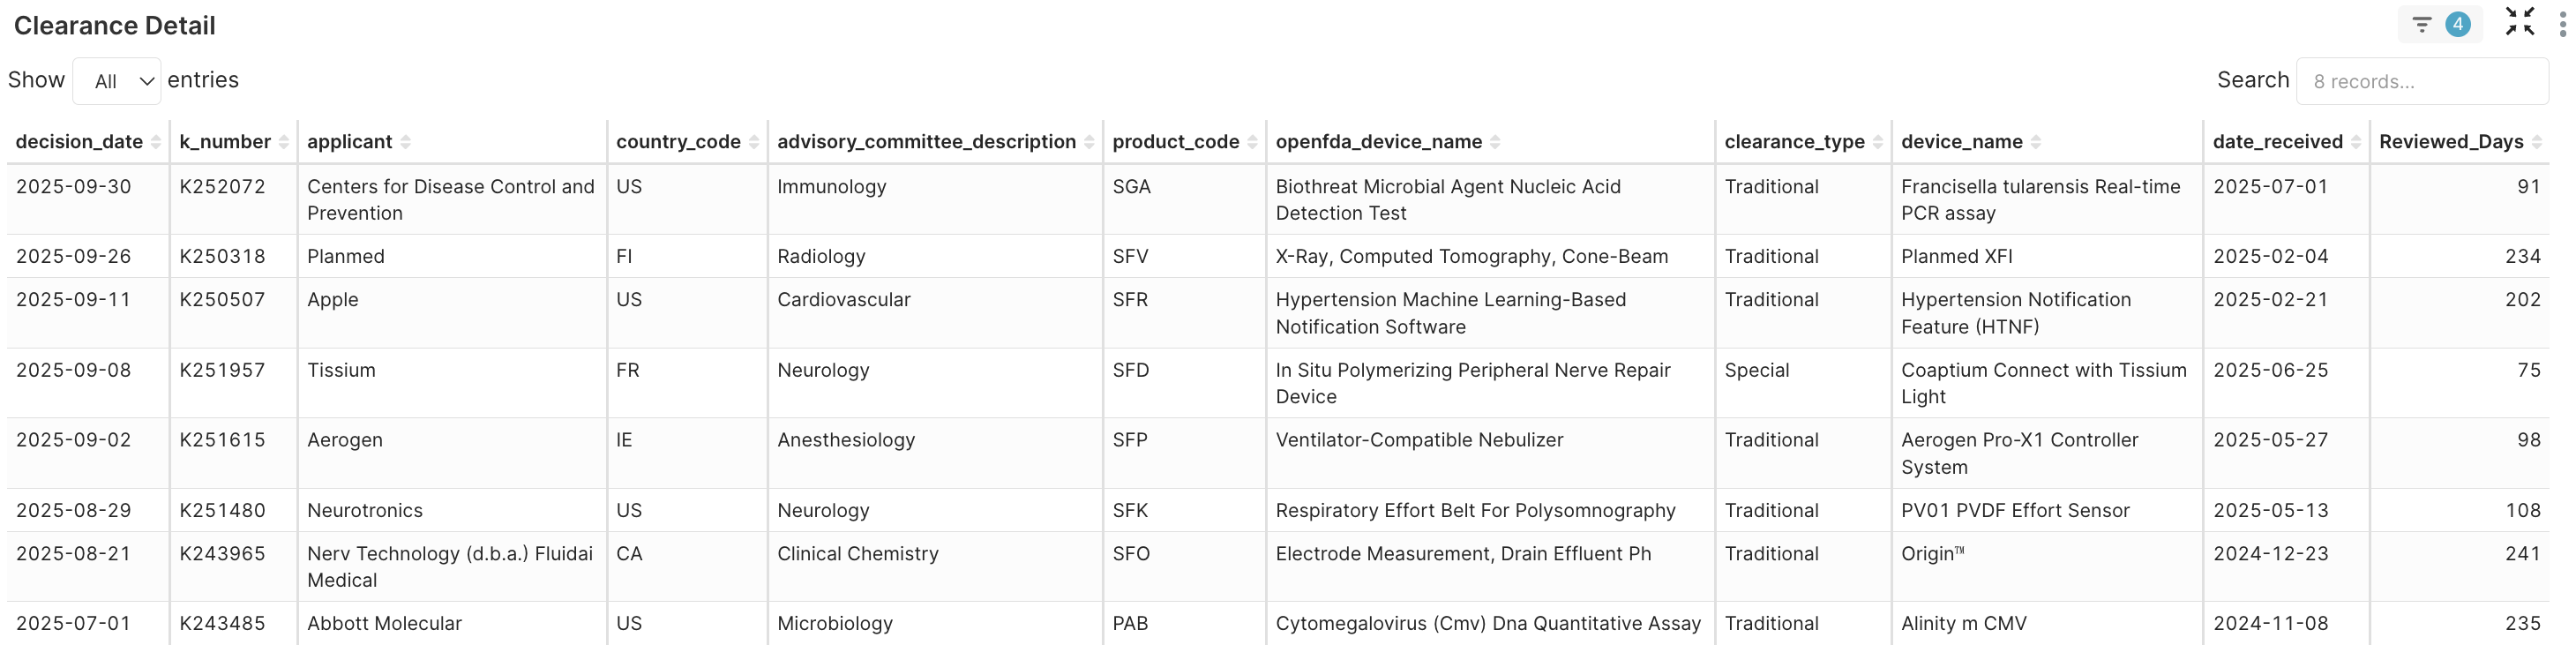Open the Show entries dropdown
Image resolution: width=2576 pixels, height=660 pixels.
click(x=117, y=81)
